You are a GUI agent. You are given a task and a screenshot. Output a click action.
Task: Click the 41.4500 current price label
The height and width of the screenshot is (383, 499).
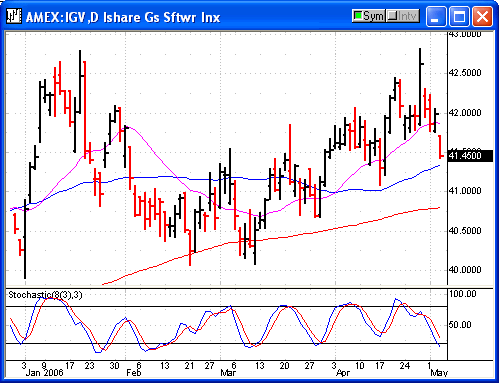click(x=470, y=156)
